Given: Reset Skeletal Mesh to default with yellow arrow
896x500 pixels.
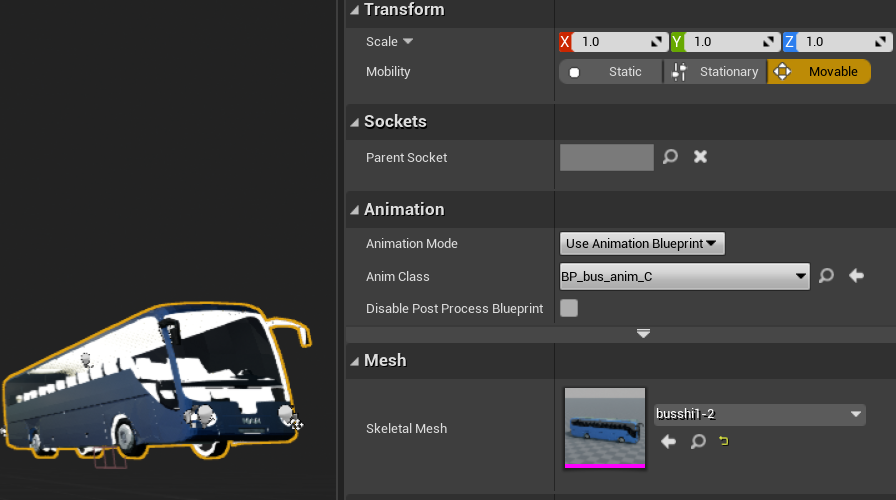Looking at the screenshot, I should click(721, 441).
